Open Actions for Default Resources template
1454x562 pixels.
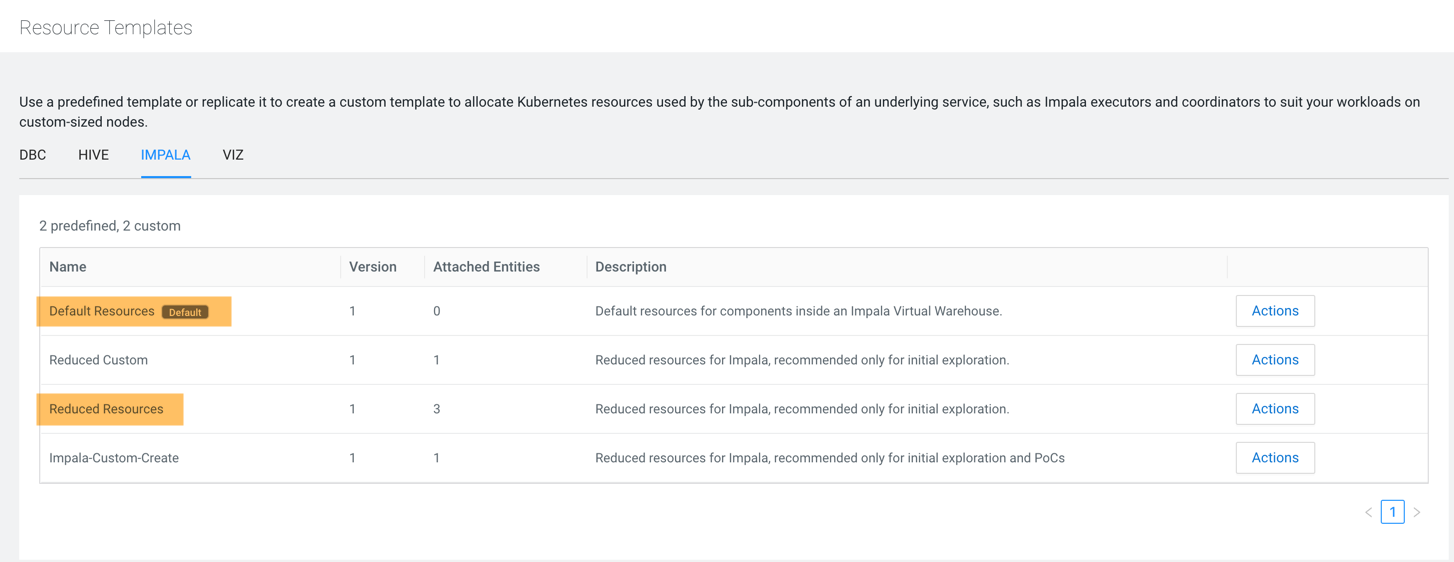[x=1274, y=311]
